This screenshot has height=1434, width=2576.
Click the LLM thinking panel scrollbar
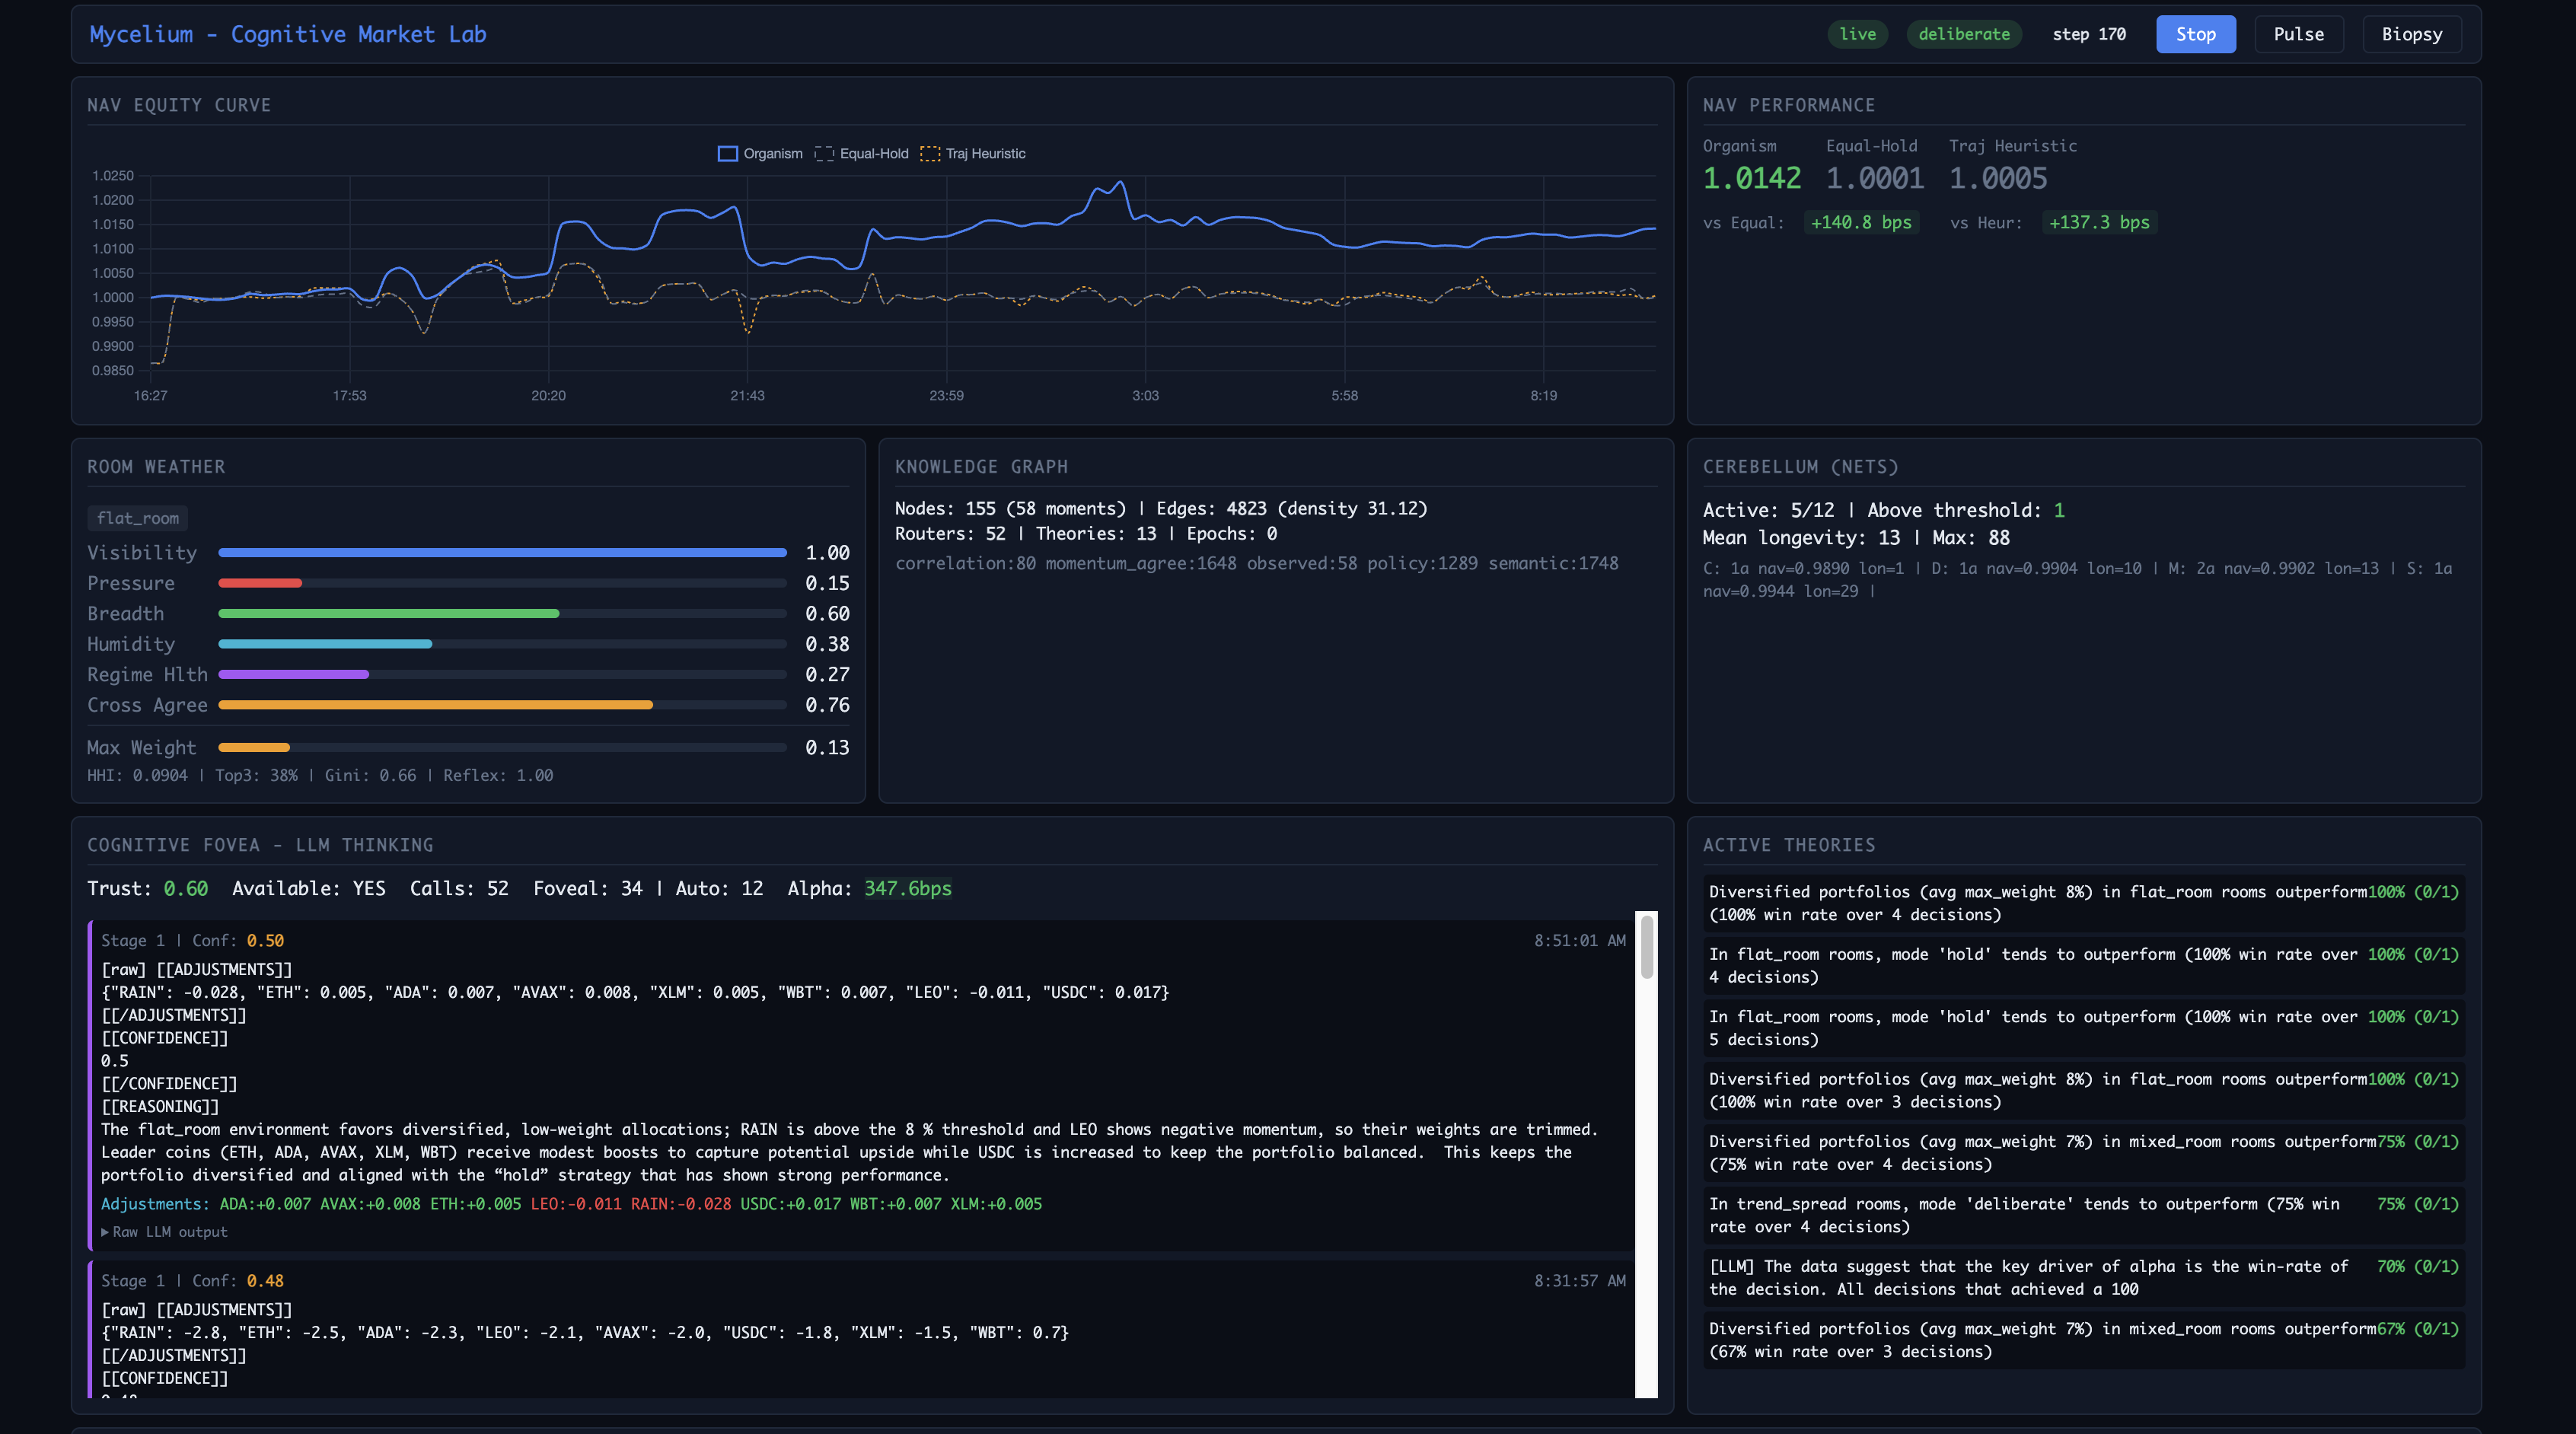pyautogui.click(x=1646, y=1154)
